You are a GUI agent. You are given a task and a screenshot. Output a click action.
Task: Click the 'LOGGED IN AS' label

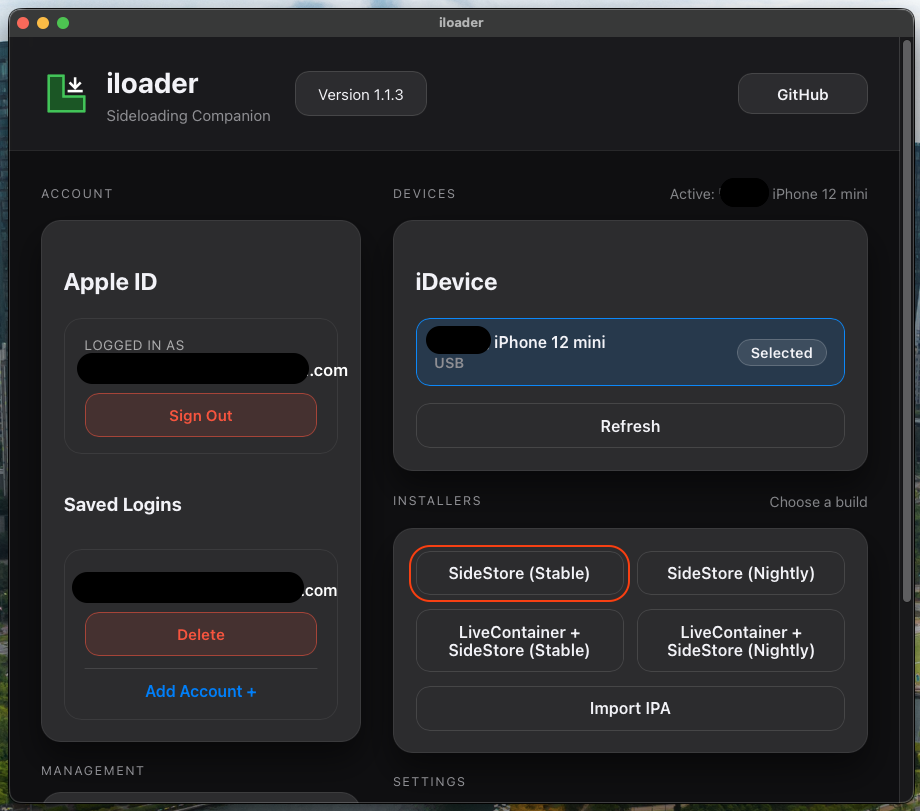click(134, 345)
